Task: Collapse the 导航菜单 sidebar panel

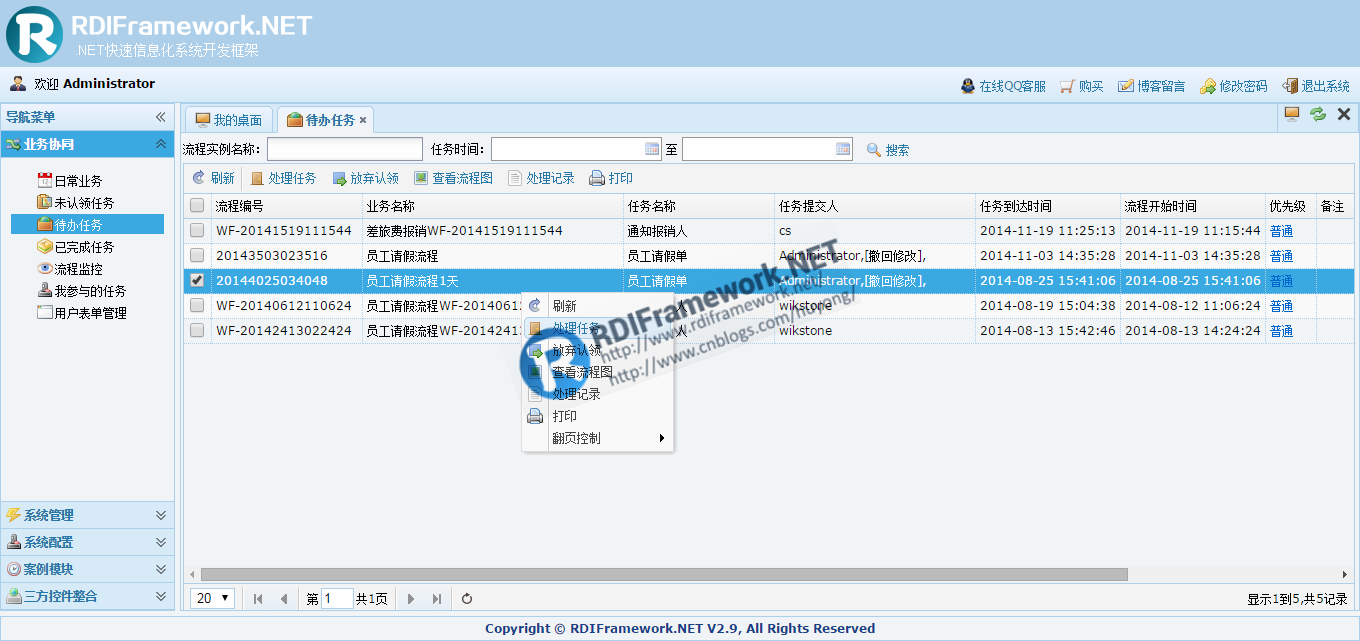Action: [160, 117]
